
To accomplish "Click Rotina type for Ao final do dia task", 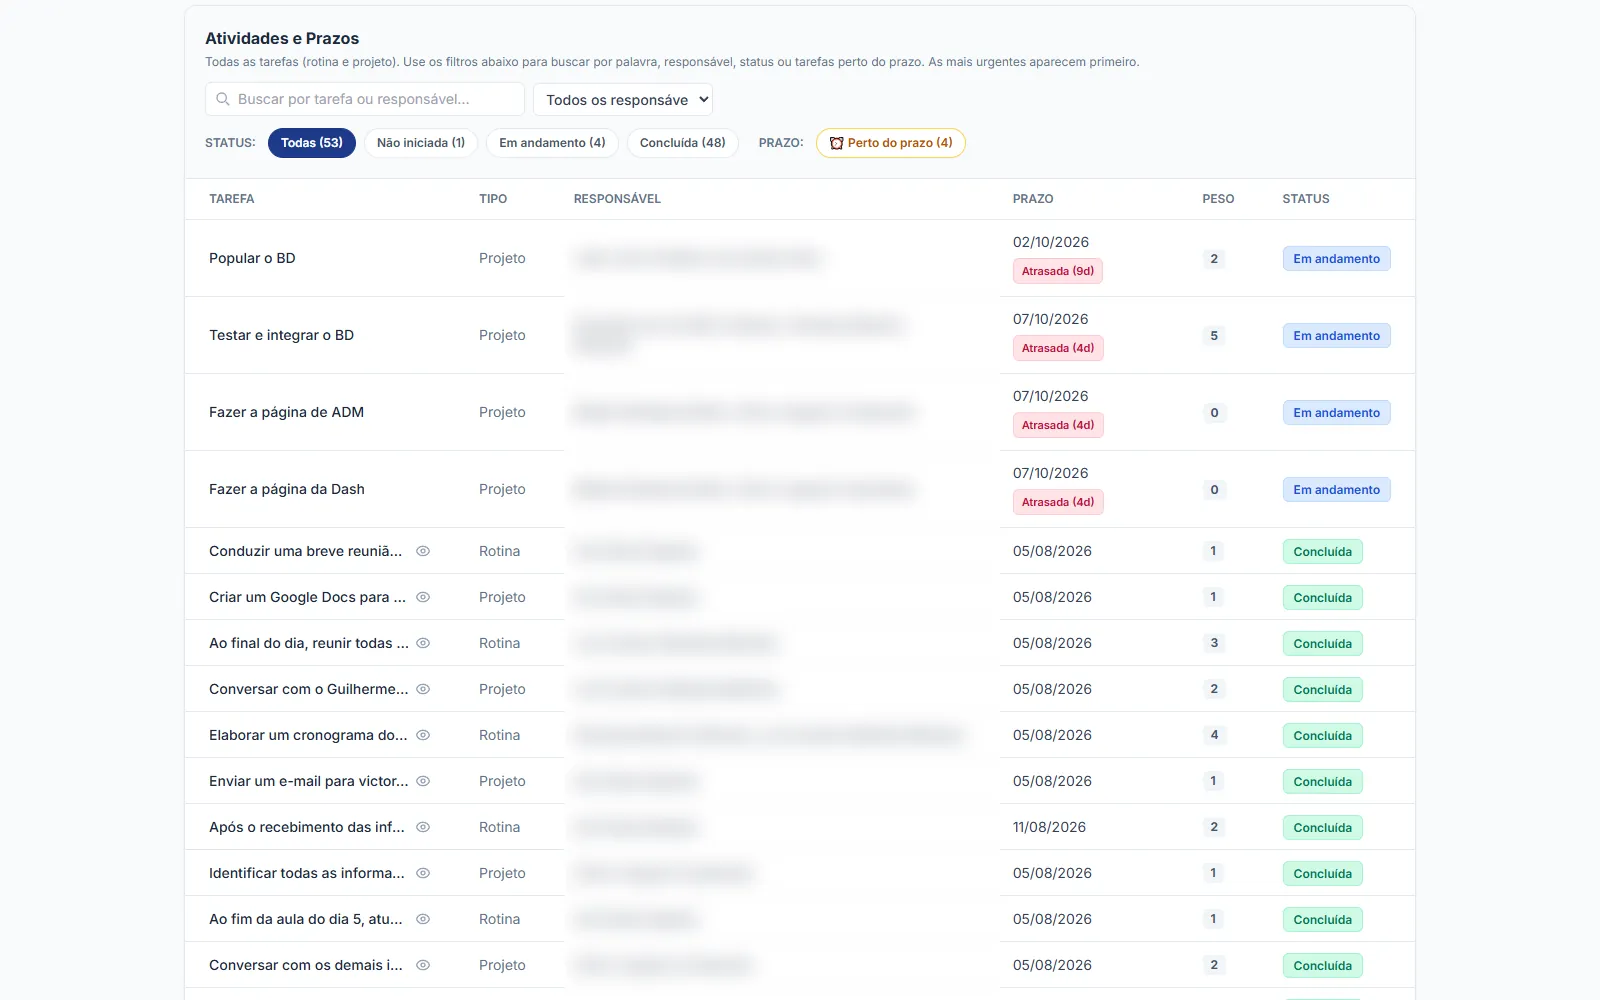I will (x=499, y=643).
